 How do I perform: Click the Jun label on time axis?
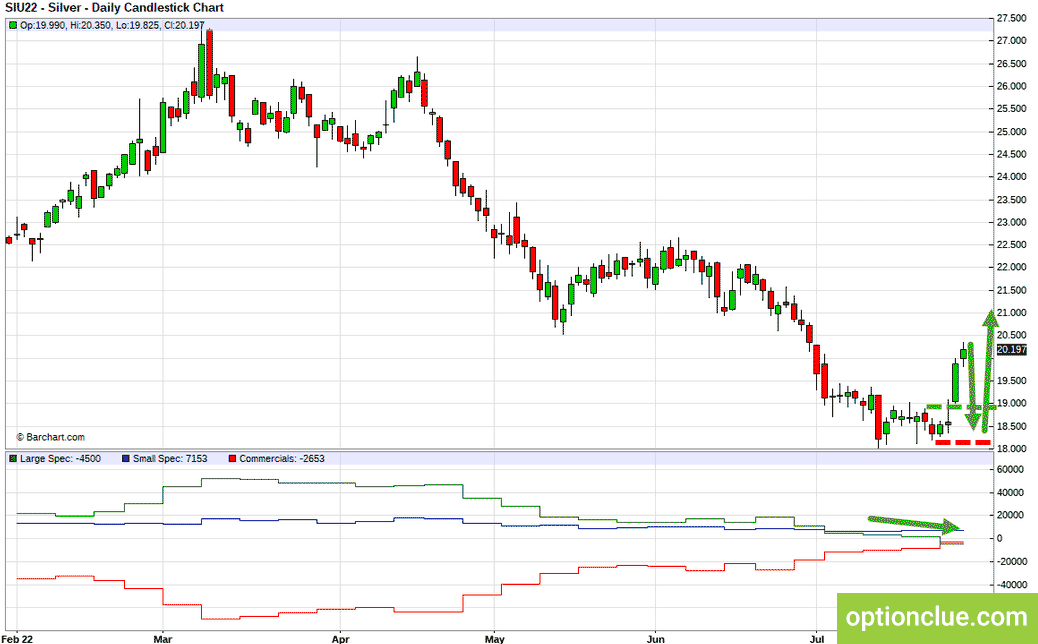pyautogui.click(x=655, y=639)
